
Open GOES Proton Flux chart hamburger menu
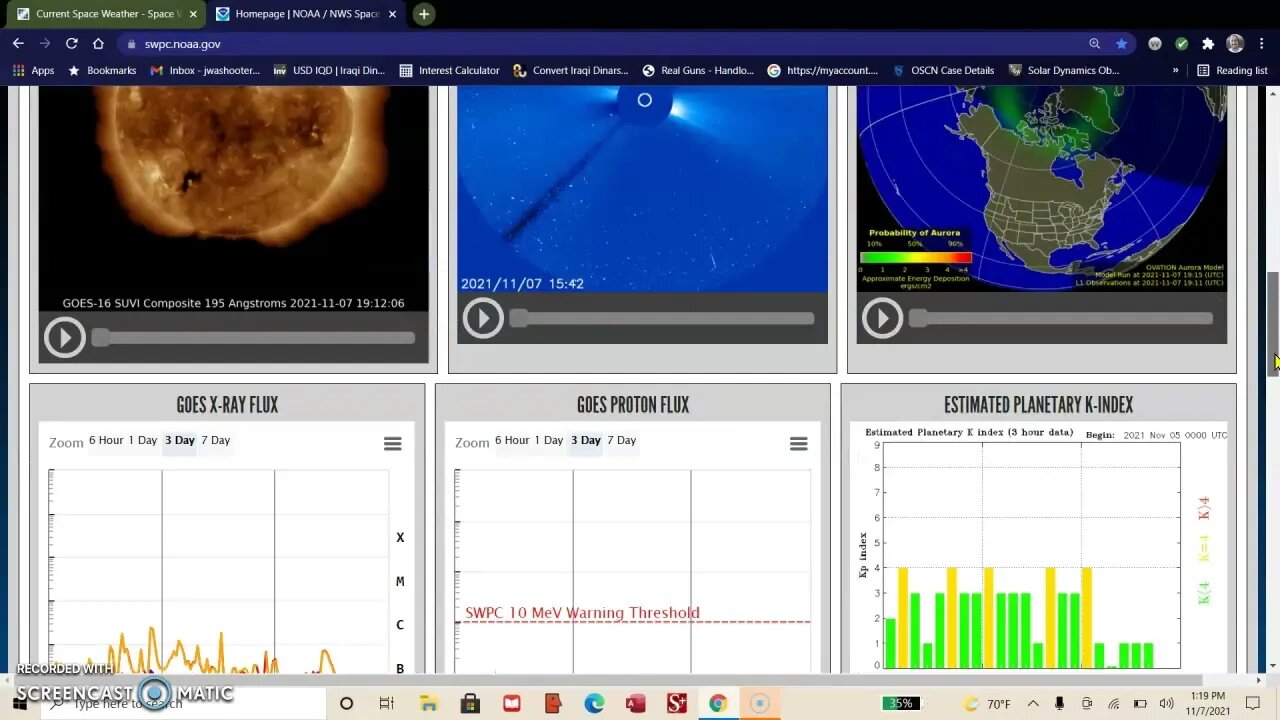[798, 444]
